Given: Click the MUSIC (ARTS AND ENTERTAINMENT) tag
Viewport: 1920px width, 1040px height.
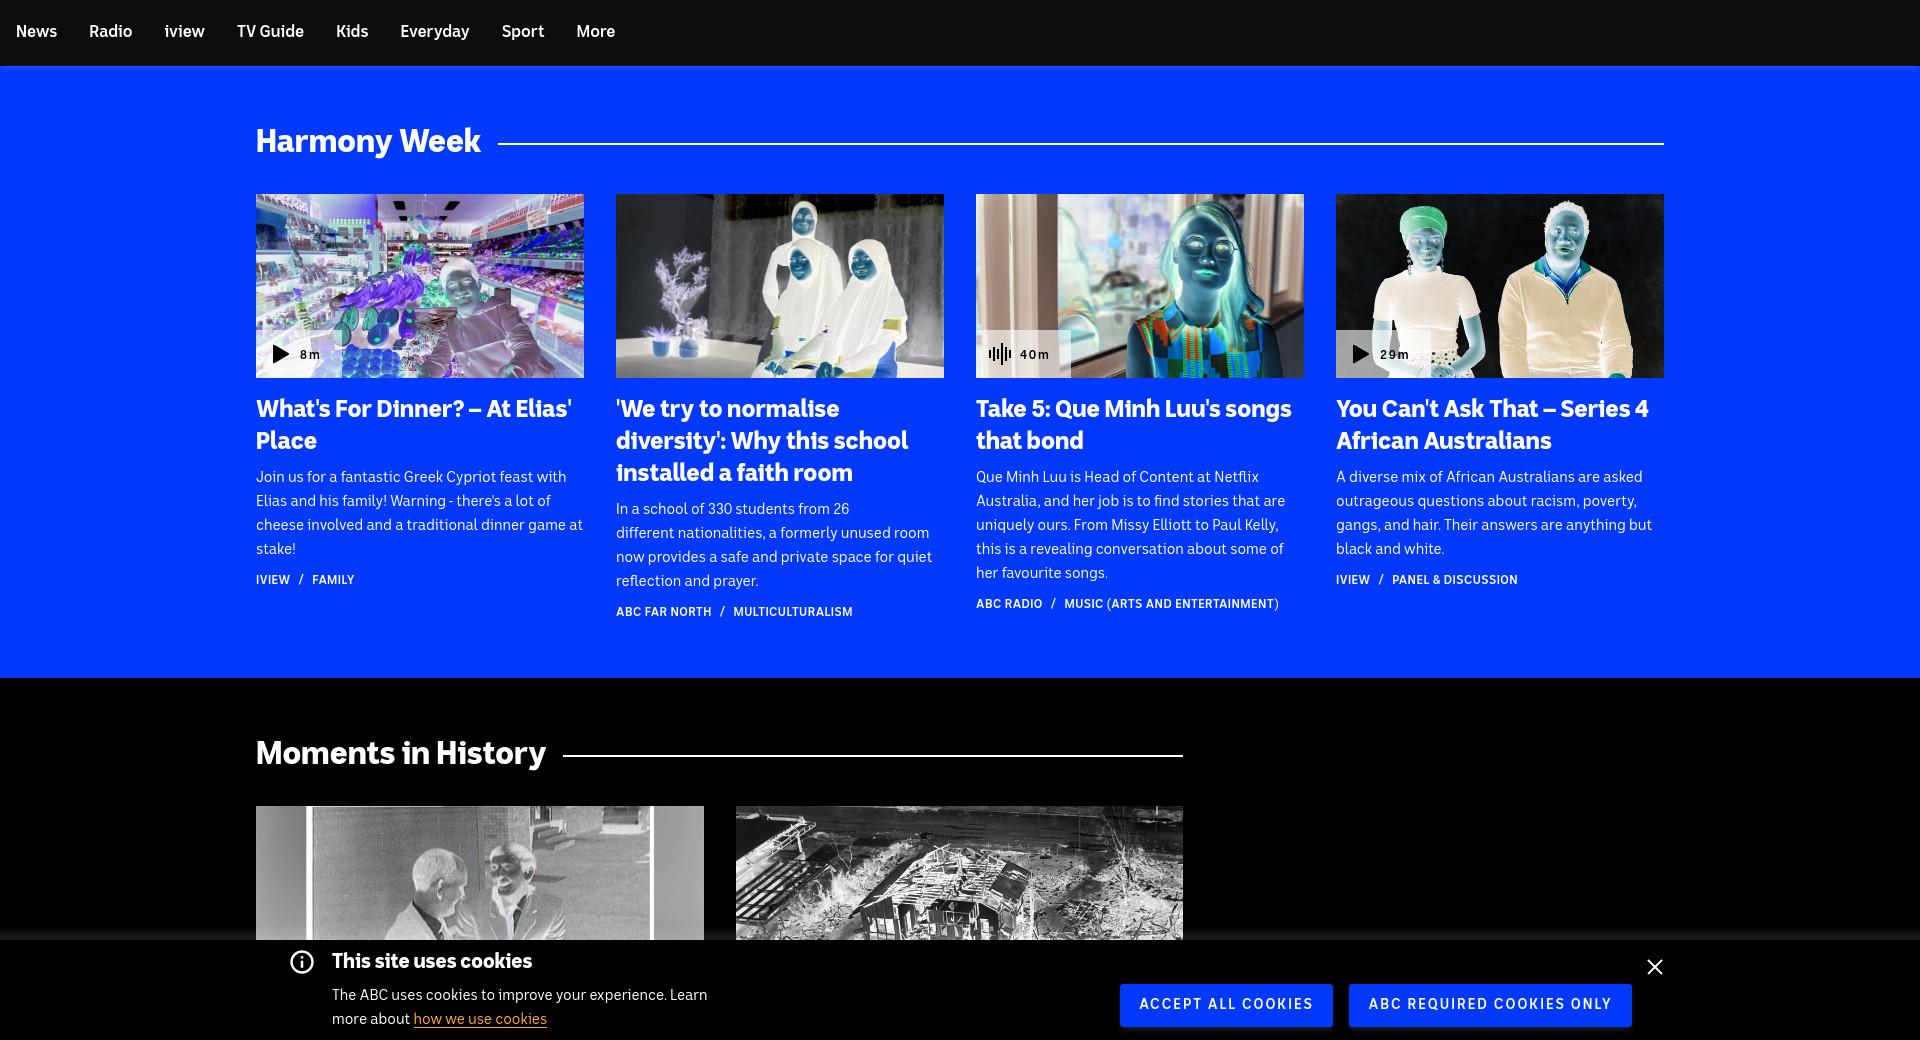Looking at the screenshot, I should coord(1171,604).
